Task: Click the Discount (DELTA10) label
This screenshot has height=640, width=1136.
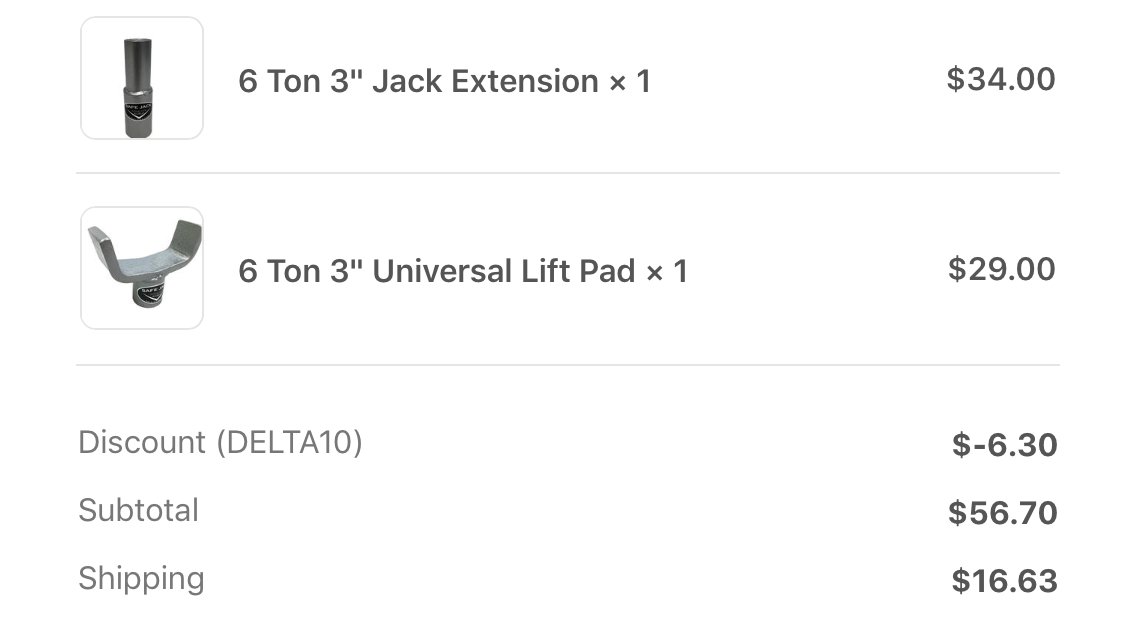Action: [x=220, y=443]
